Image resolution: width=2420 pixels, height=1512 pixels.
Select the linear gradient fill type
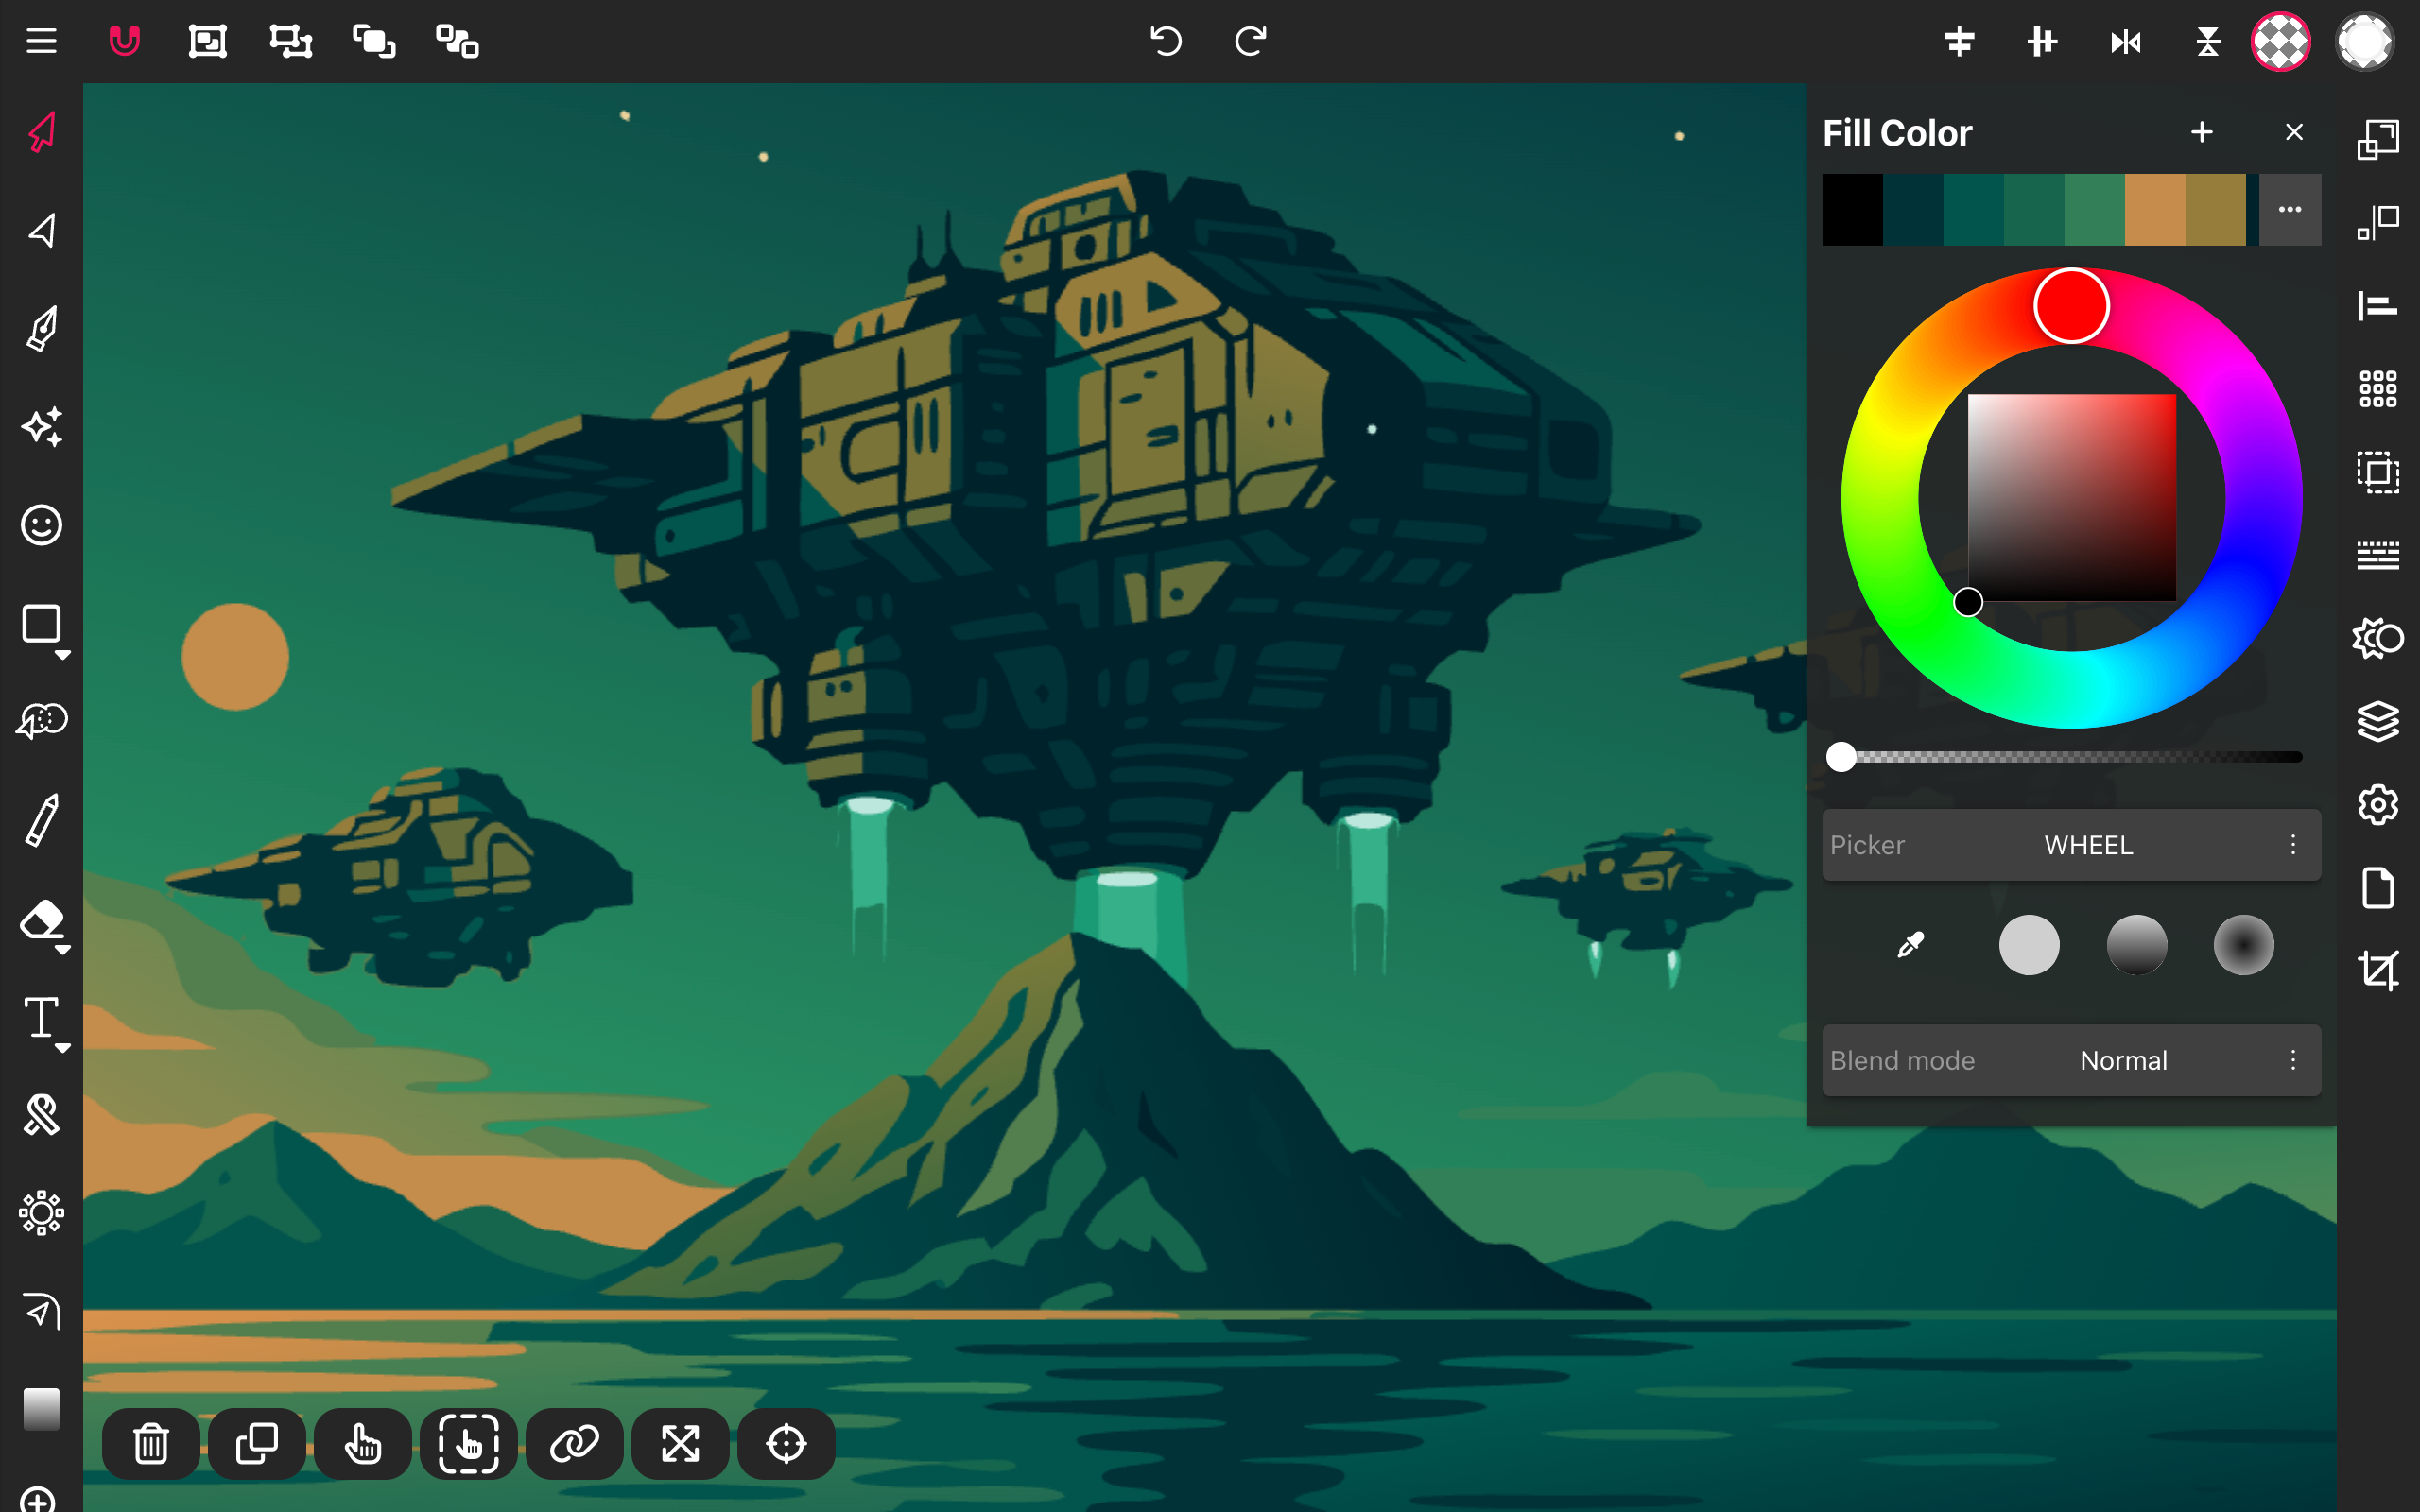pyautogui.click(x=2136, y=945)
